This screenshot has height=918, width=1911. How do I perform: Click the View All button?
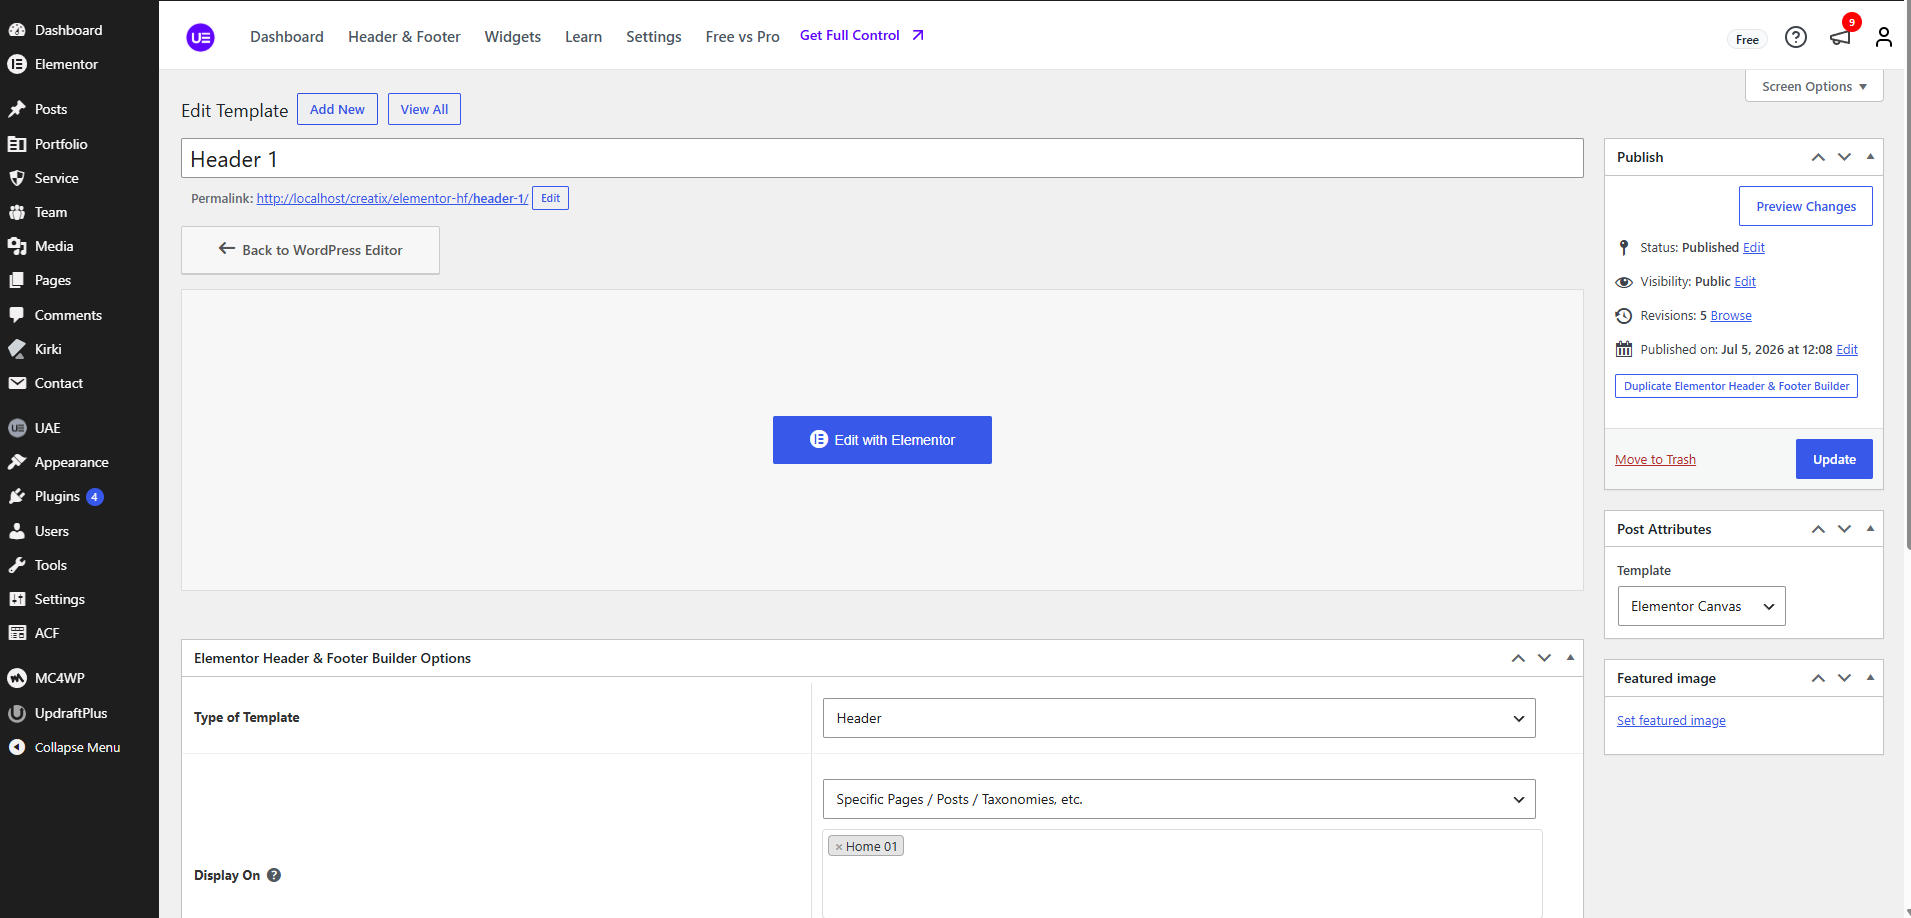click(424, 109)
